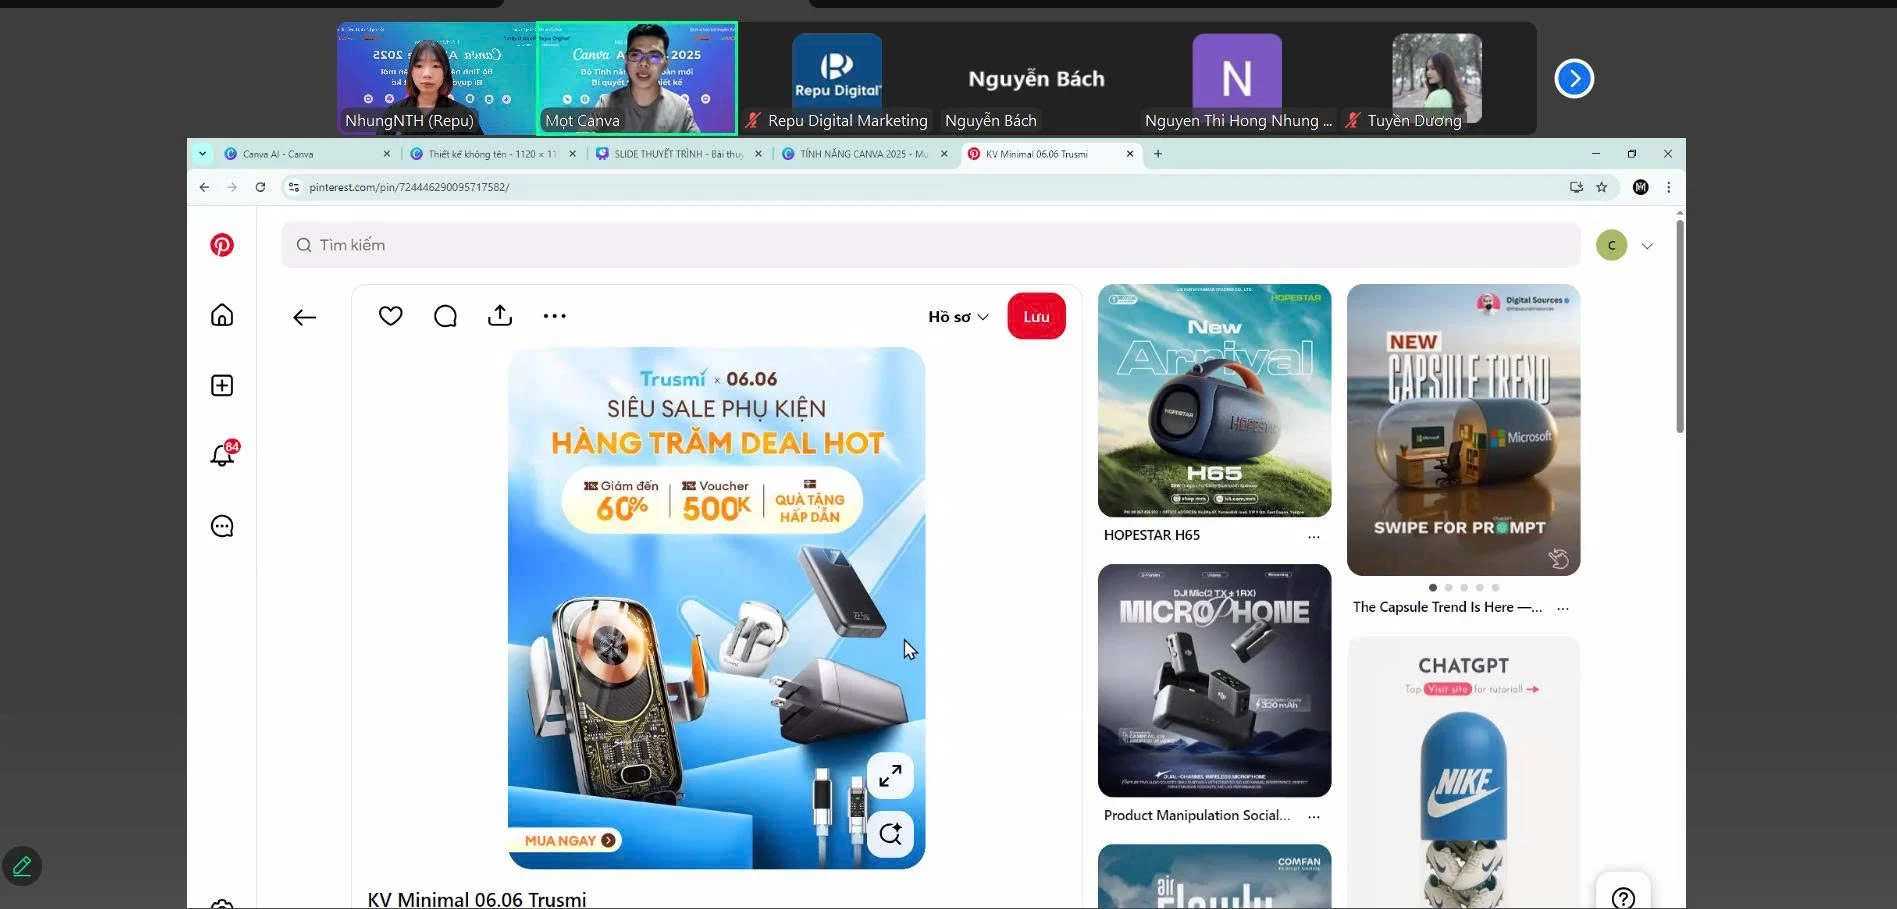Expand the Hồ sơ board dropdown
The image size is (1897, 909).
pyautogui.click(x=958, y=317)
